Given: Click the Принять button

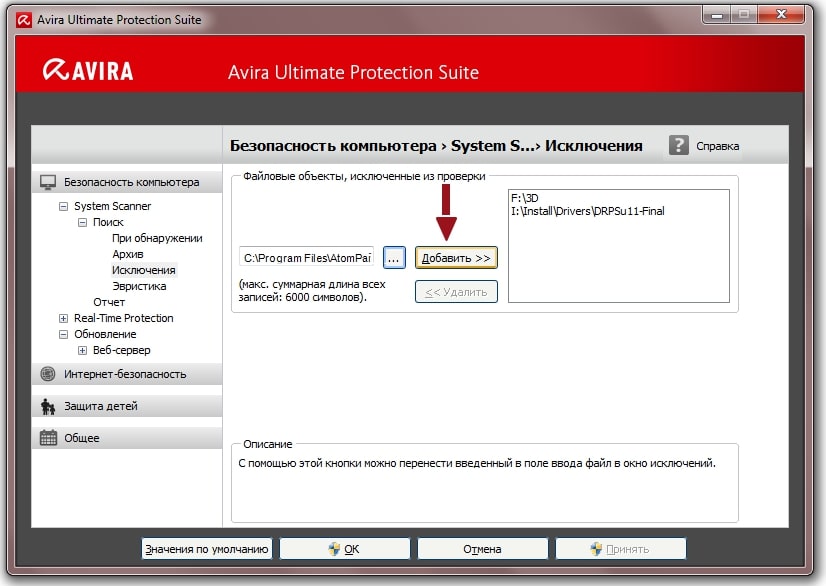Looking at the screenshot, I should (x=621, y=549).
